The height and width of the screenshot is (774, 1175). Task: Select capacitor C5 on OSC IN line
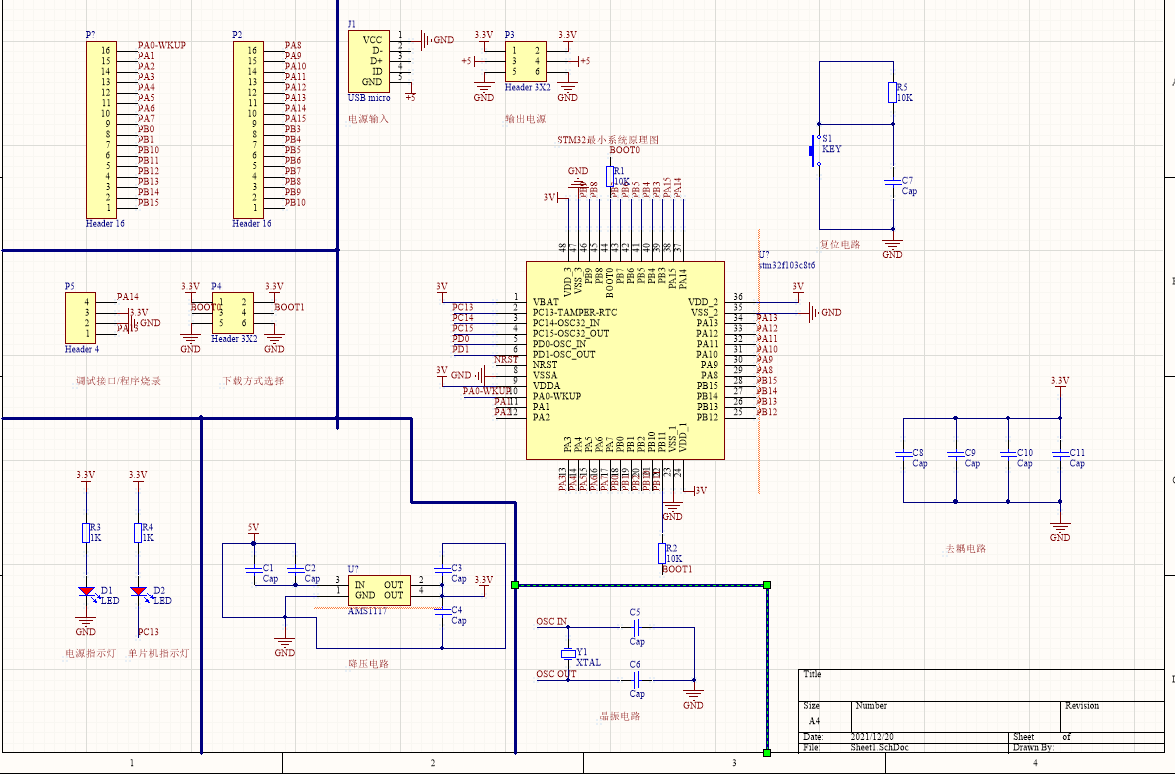pos(635,627)
